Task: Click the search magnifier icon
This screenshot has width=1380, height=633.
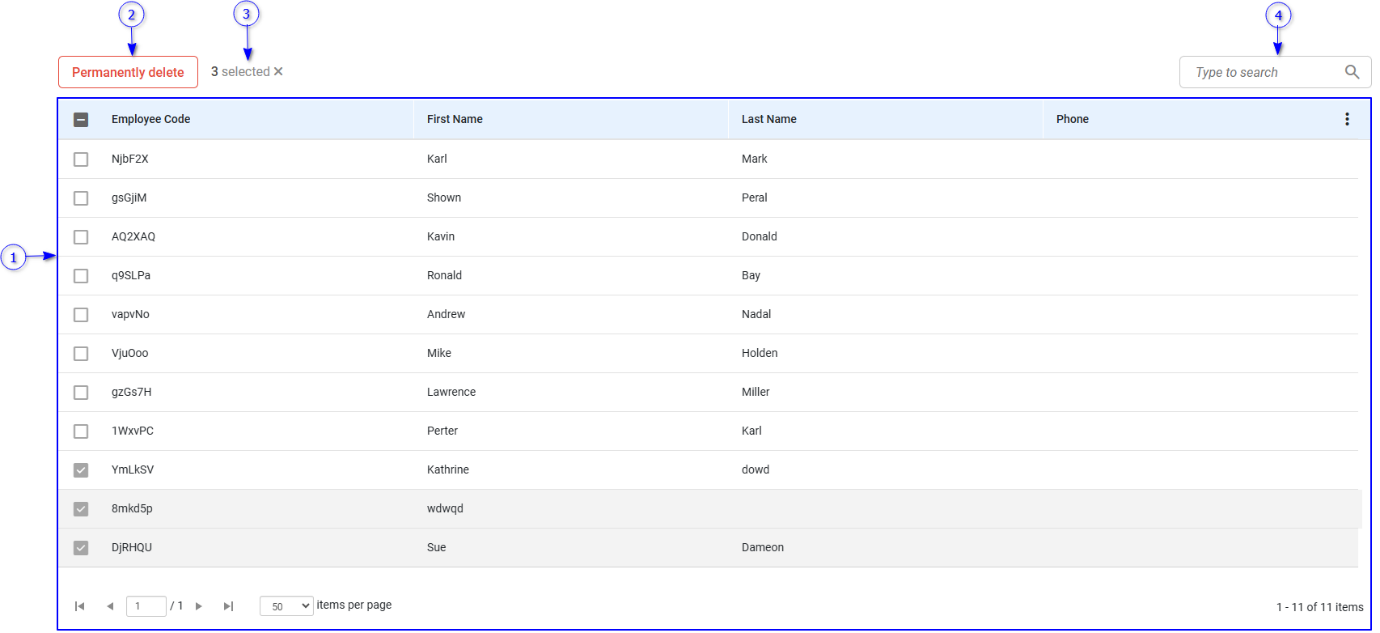Action: tap(1352, 72)
